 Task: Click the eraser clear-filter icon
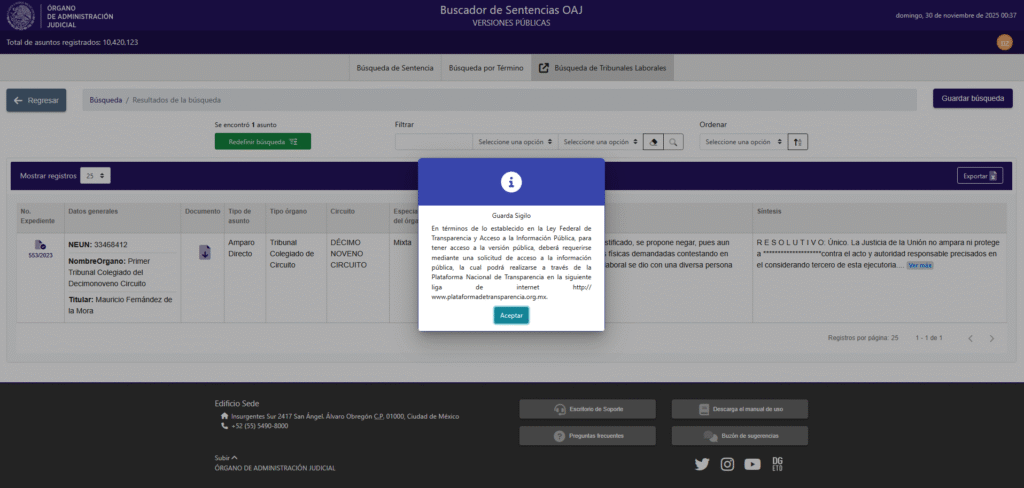[652, 142]
